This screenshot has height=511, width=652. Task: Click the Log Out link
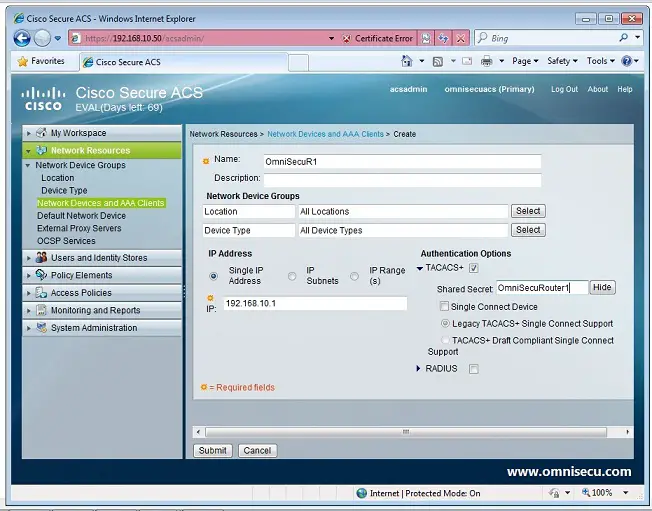point(564,89)
